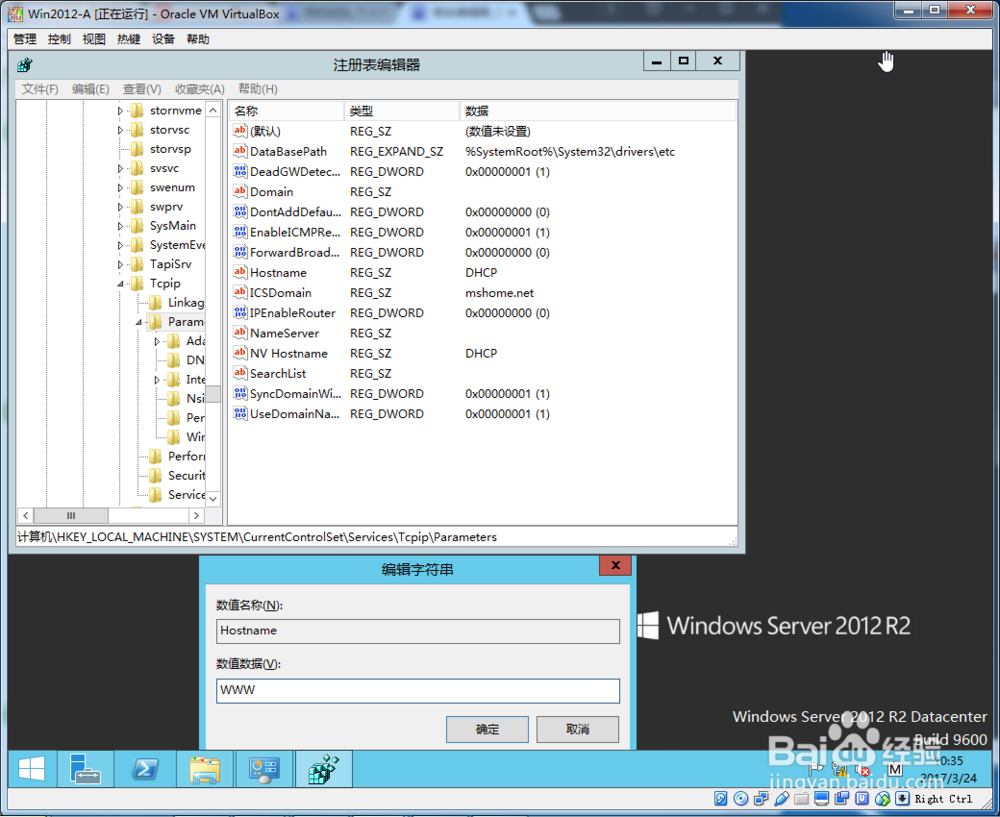Click the VirtualBox optical disk status icon
The image size is (1000, 817).
point(740,799)
